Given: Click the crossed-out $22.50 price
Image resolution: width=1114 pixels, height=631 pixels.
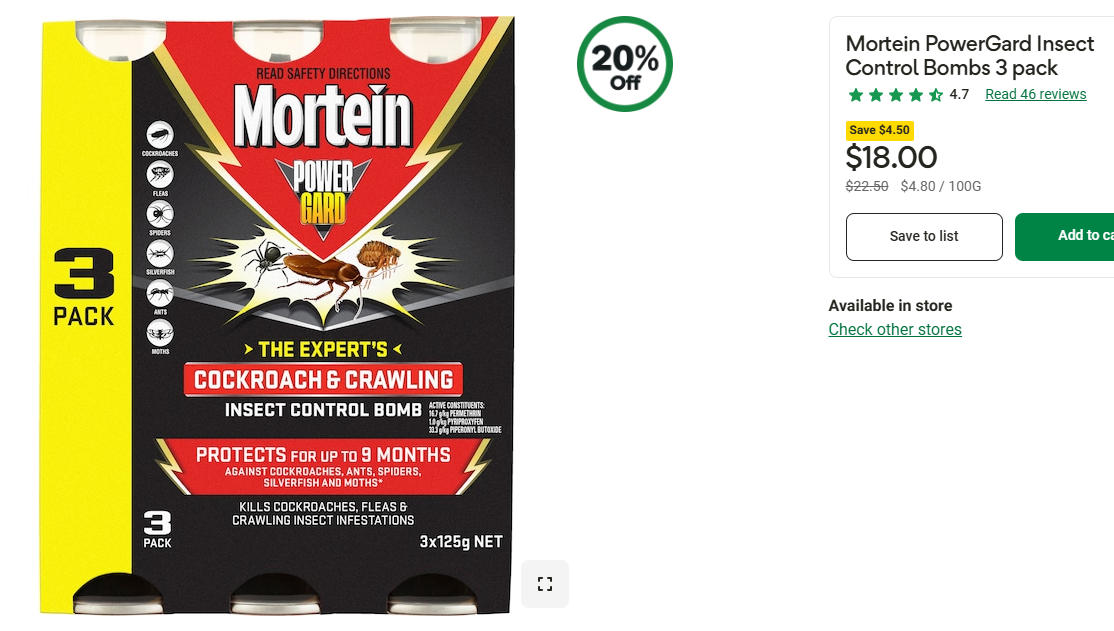Looking at the screenshot, I should 867,186.
